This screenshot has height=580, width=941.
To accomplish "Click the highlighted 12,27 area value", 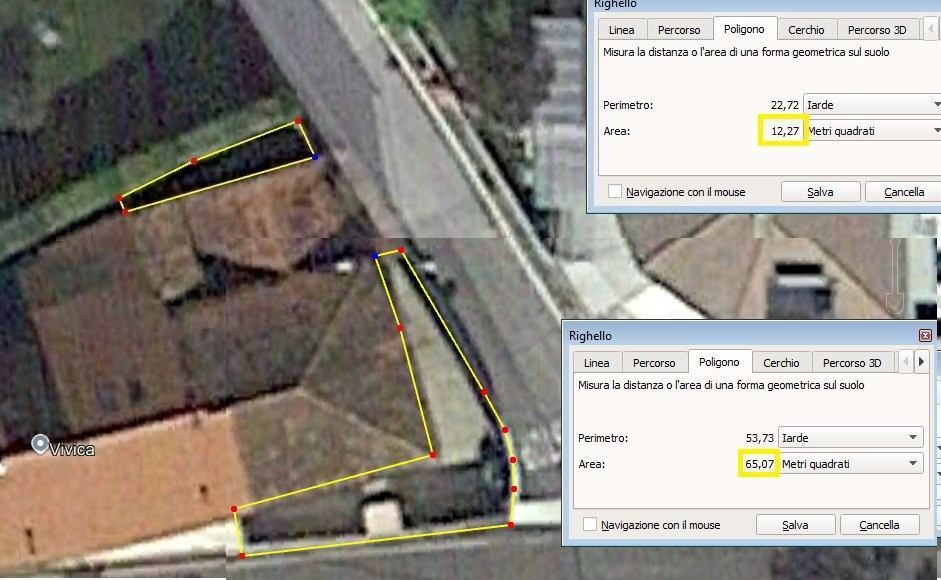I will (x=783, y=131).
